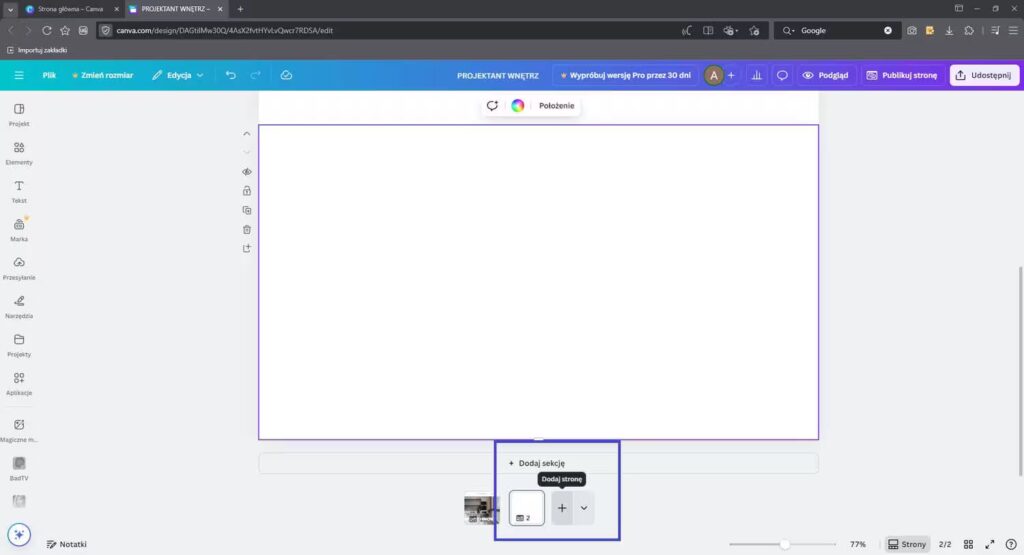Image resolution: width=1024 pixels, height=555 pixels.
Task: Open the help question mark
Action: [1011, 544]
